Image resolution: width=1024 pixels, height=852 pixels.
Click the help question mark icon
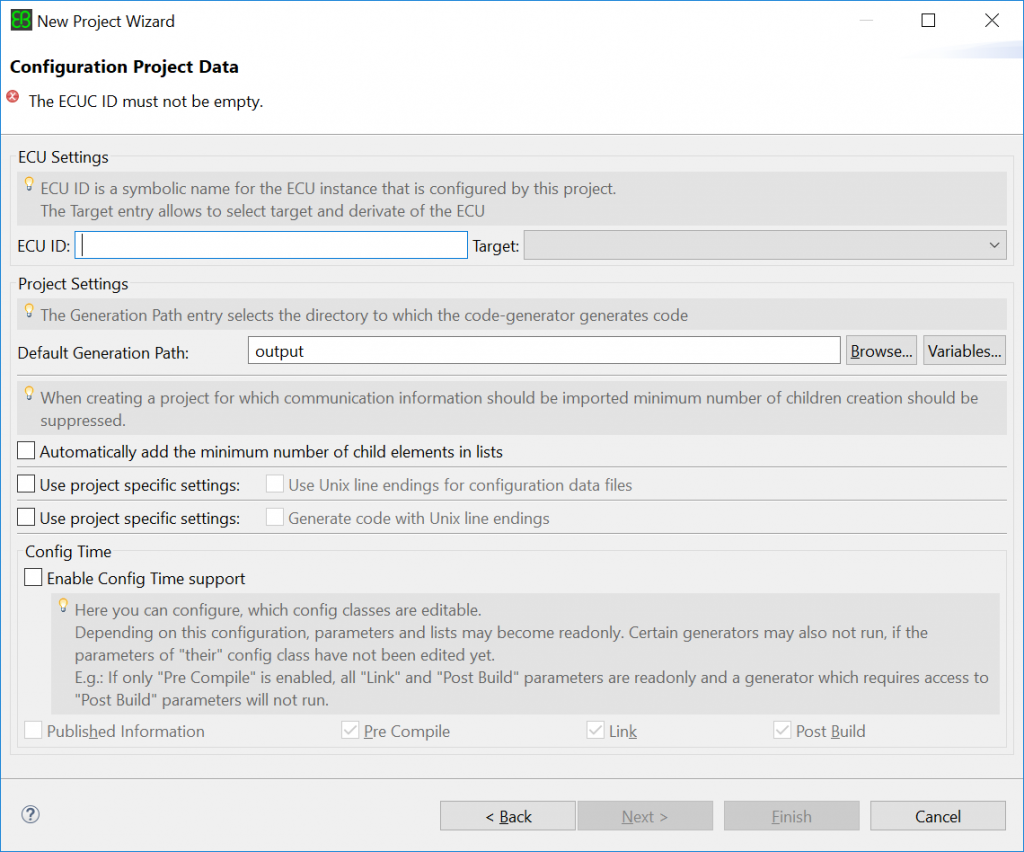30,815
